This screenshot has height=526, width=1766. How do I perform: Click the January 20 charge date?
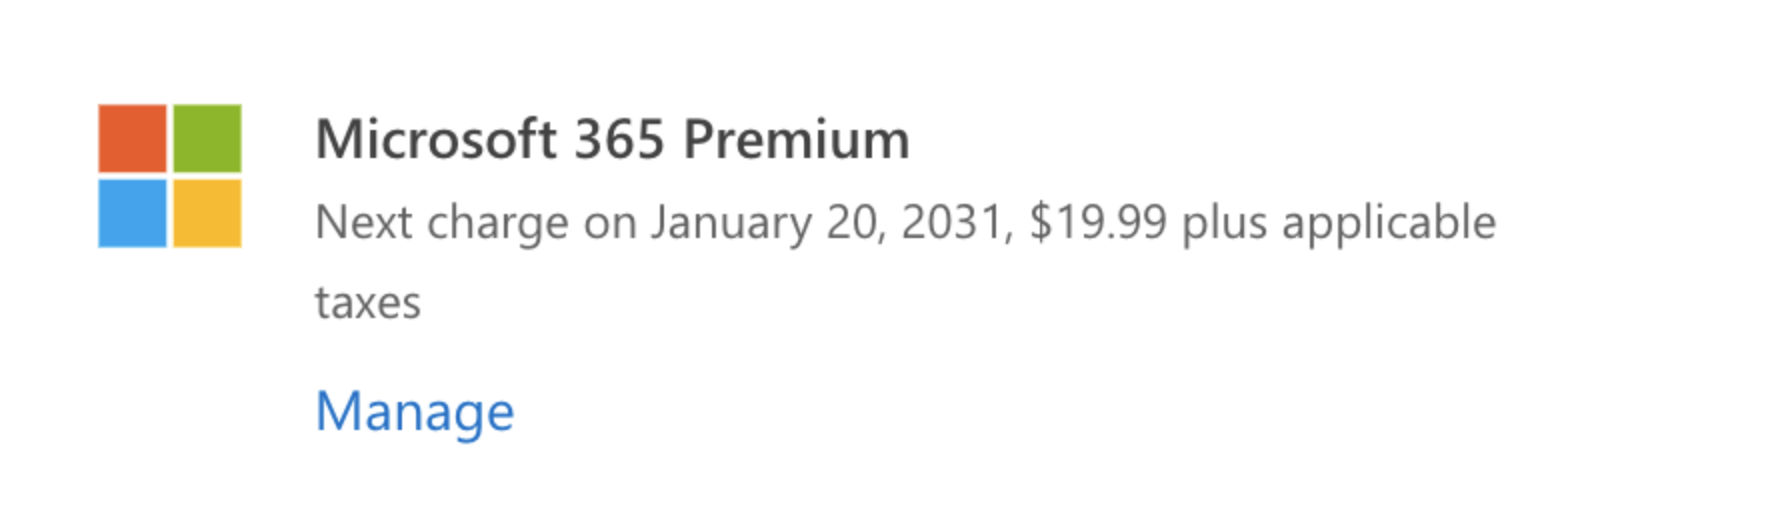[767, 223]
